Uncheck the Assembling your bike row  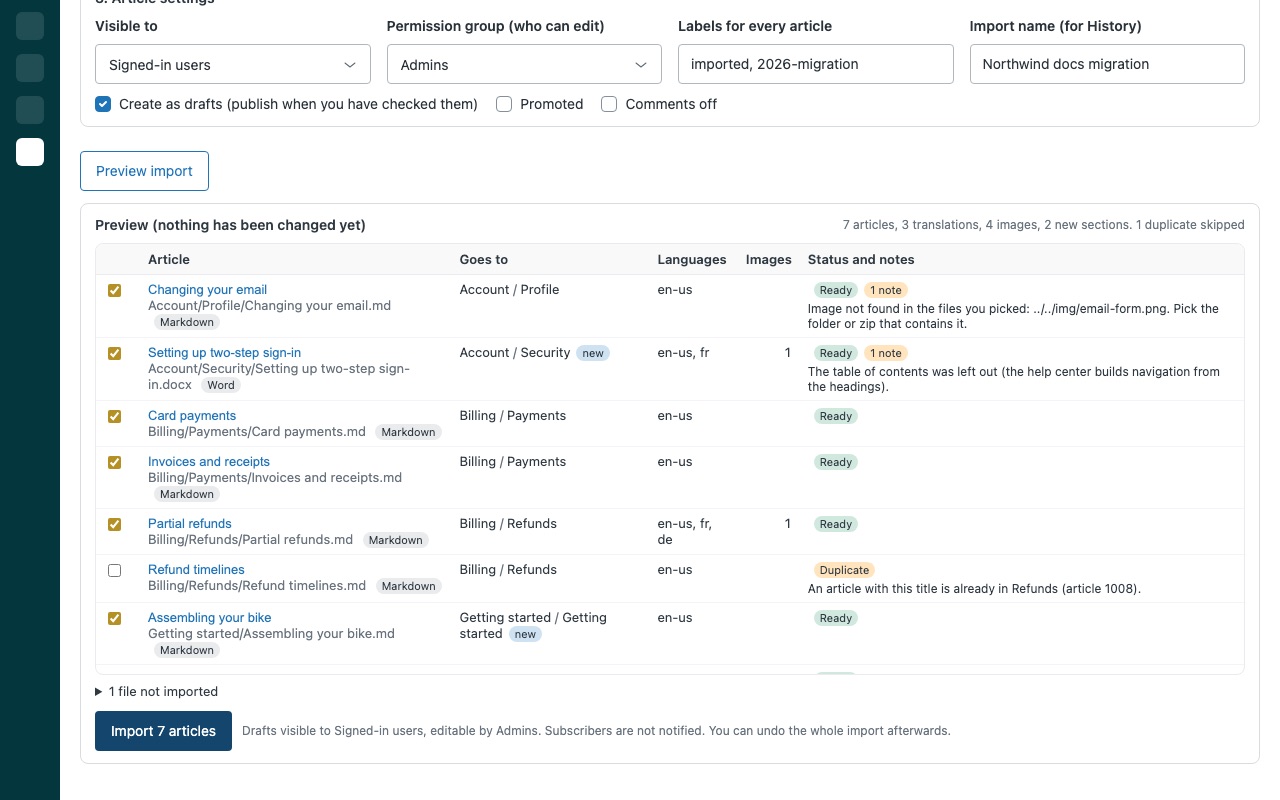pyautogui.click(x=114, y=618)
